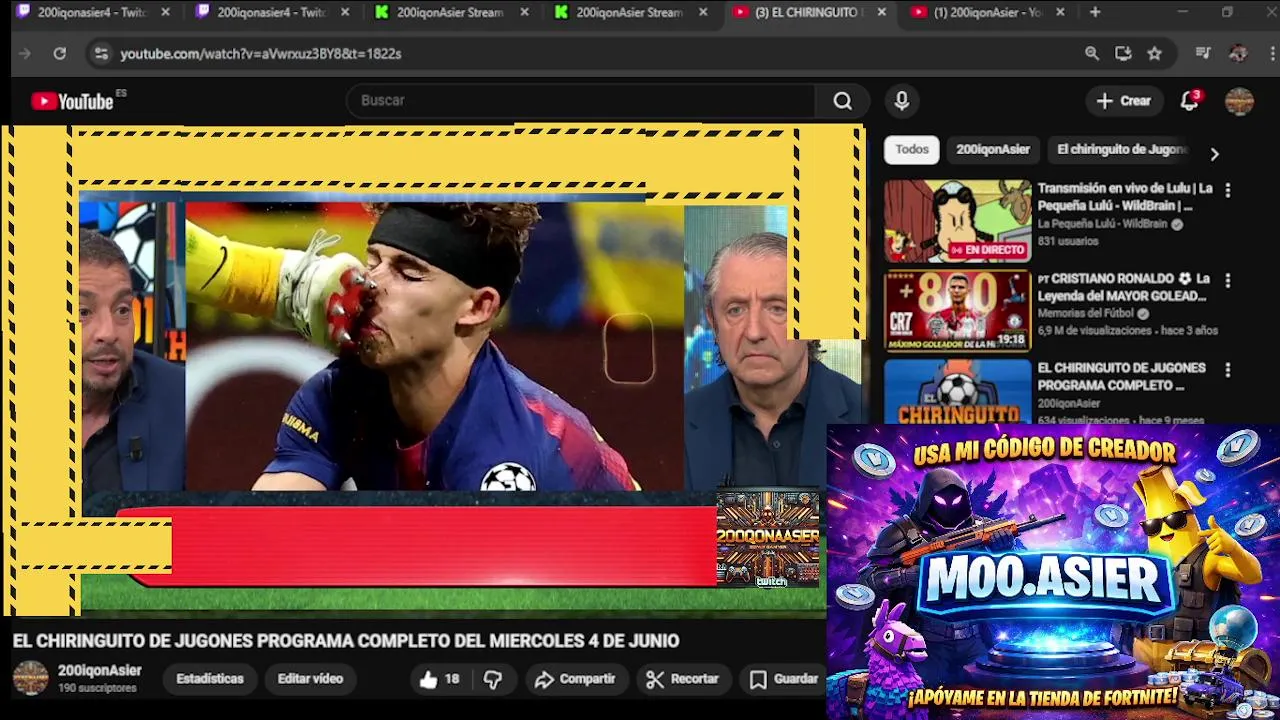
Task: Open 200iqonAsier channel name link below video
Action: pyautogui.click(x=99, y=671)
